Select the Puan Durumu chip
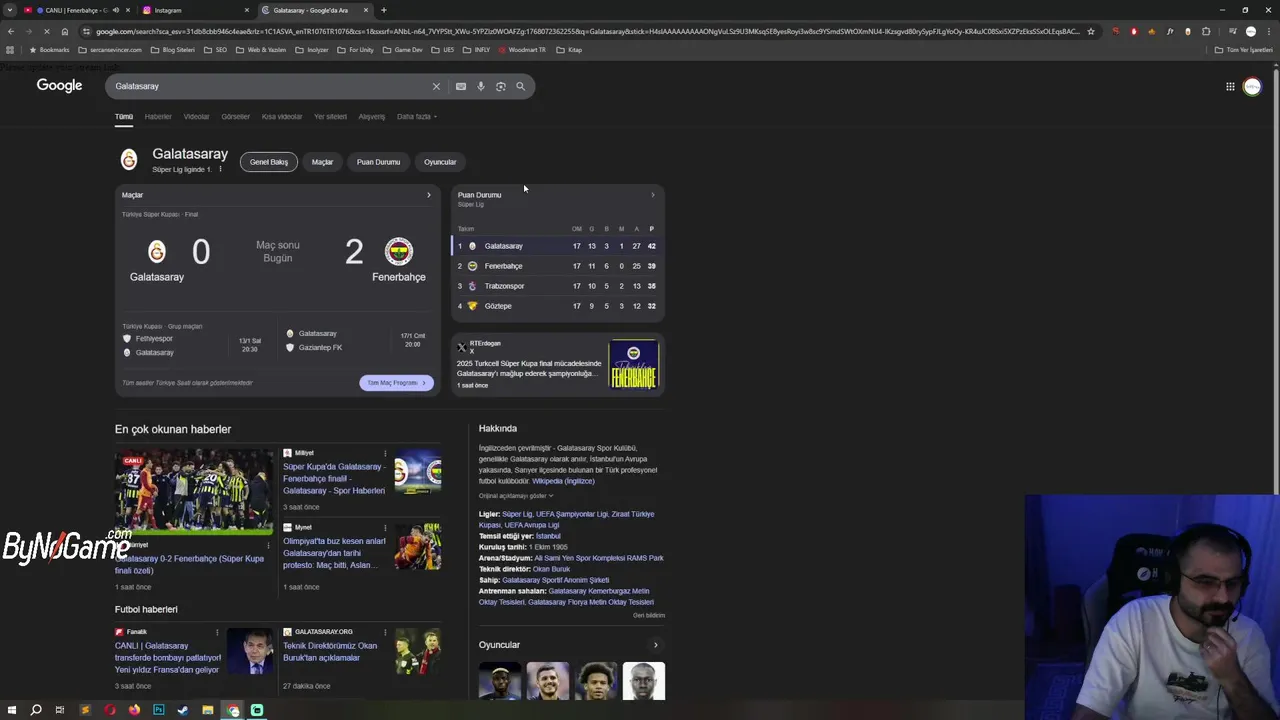The width and height of the screenshot is (1280, 720). [378, 162]
